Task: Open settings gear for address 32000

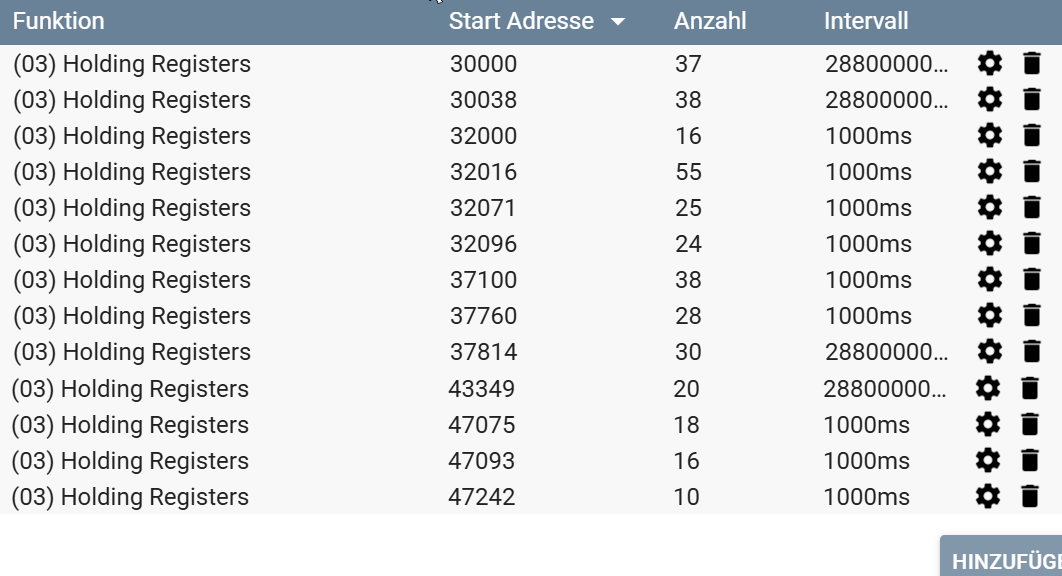Action: pyautogui.click(x=989, y=136)
